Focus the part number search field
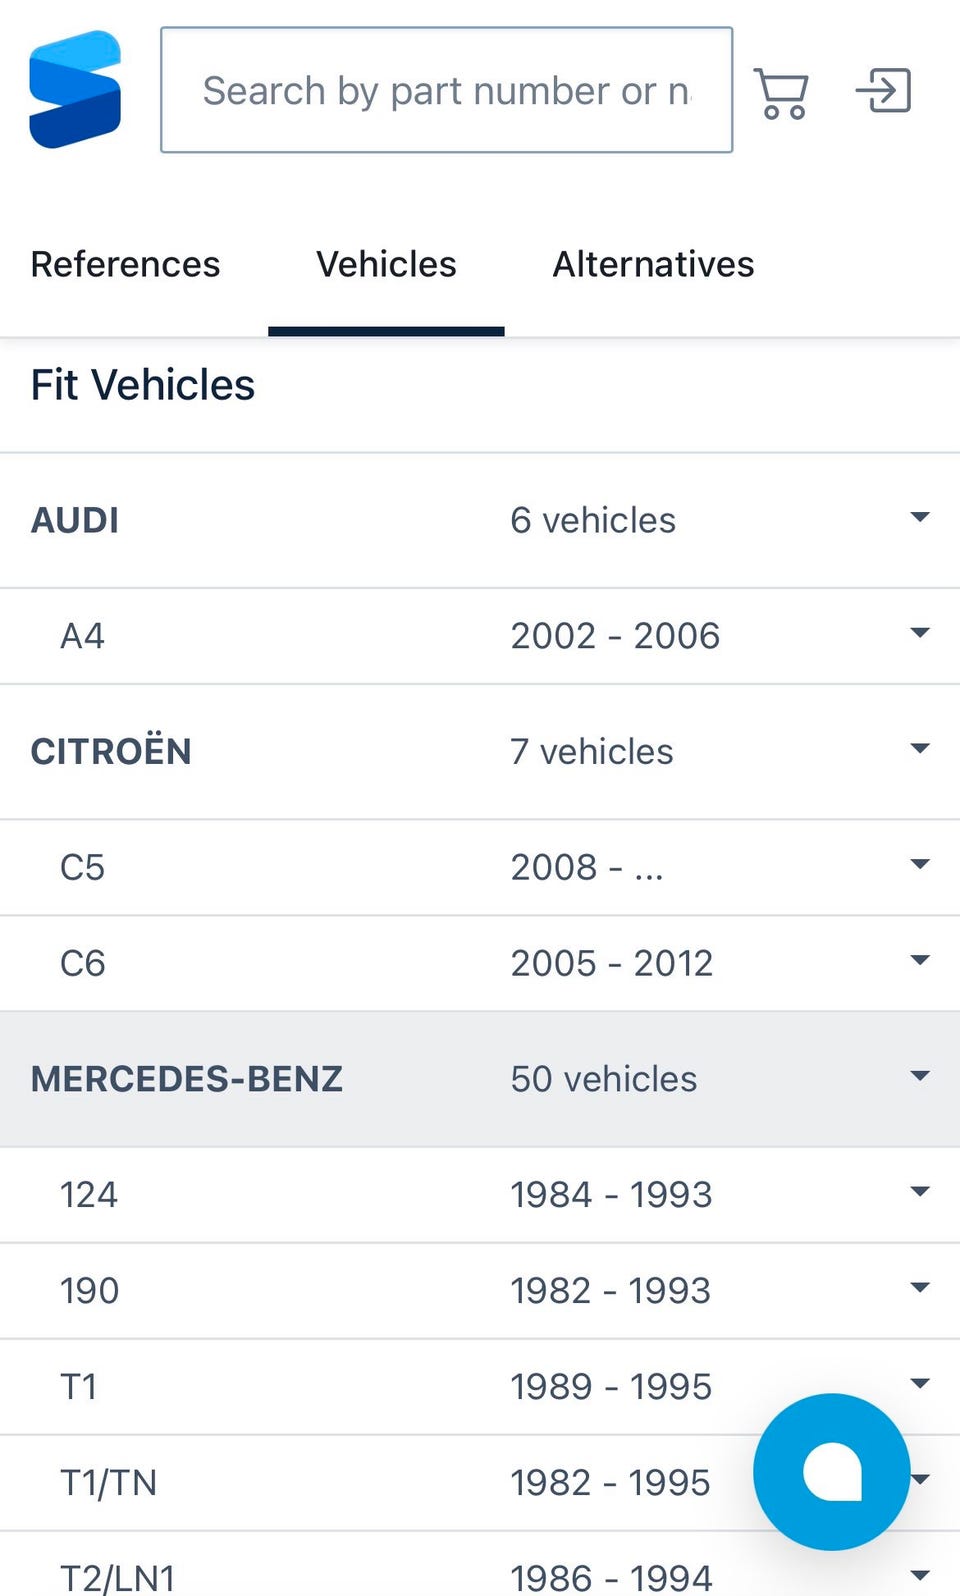960x1596 pixels. pos(446,91)
